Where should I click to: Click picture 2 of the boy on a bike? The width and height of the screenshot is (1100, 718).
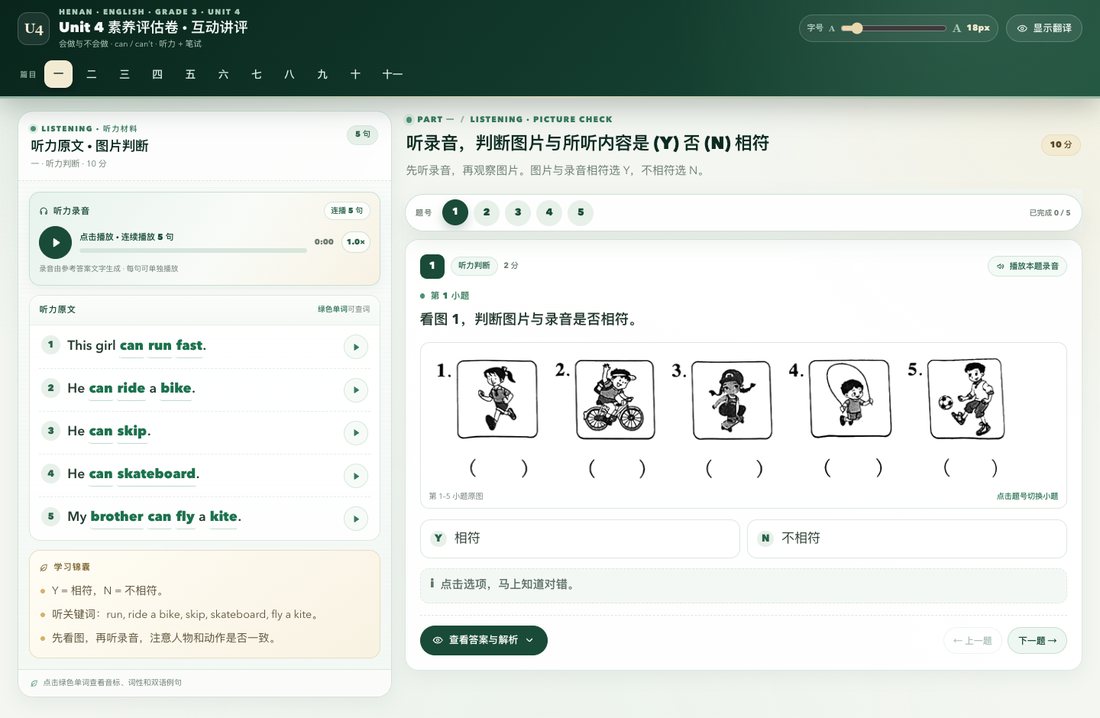pyautogui.click(x=615, y=400)
